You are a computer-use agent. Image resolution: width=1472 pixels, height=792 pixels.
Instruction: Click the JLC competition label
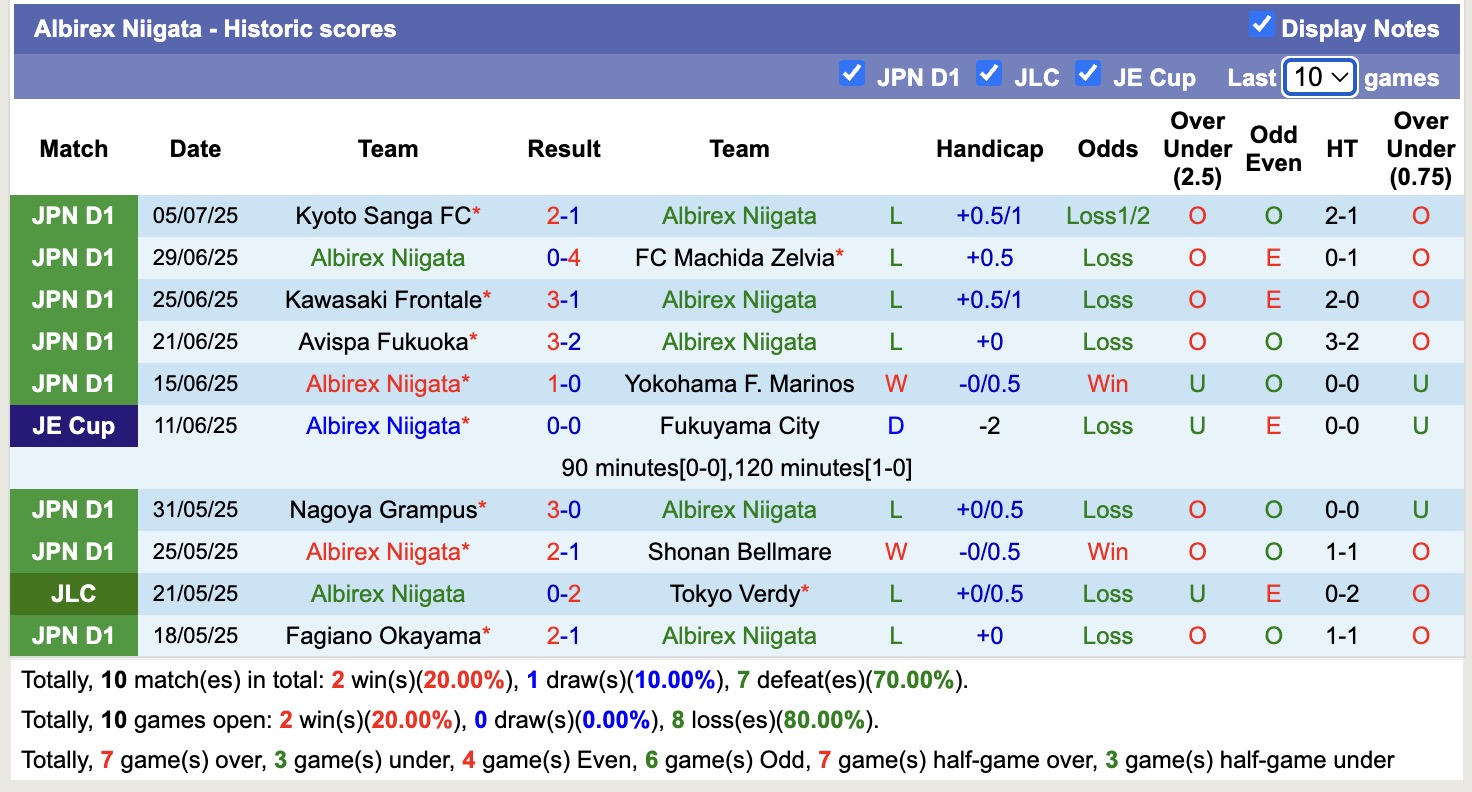(74, 594)
